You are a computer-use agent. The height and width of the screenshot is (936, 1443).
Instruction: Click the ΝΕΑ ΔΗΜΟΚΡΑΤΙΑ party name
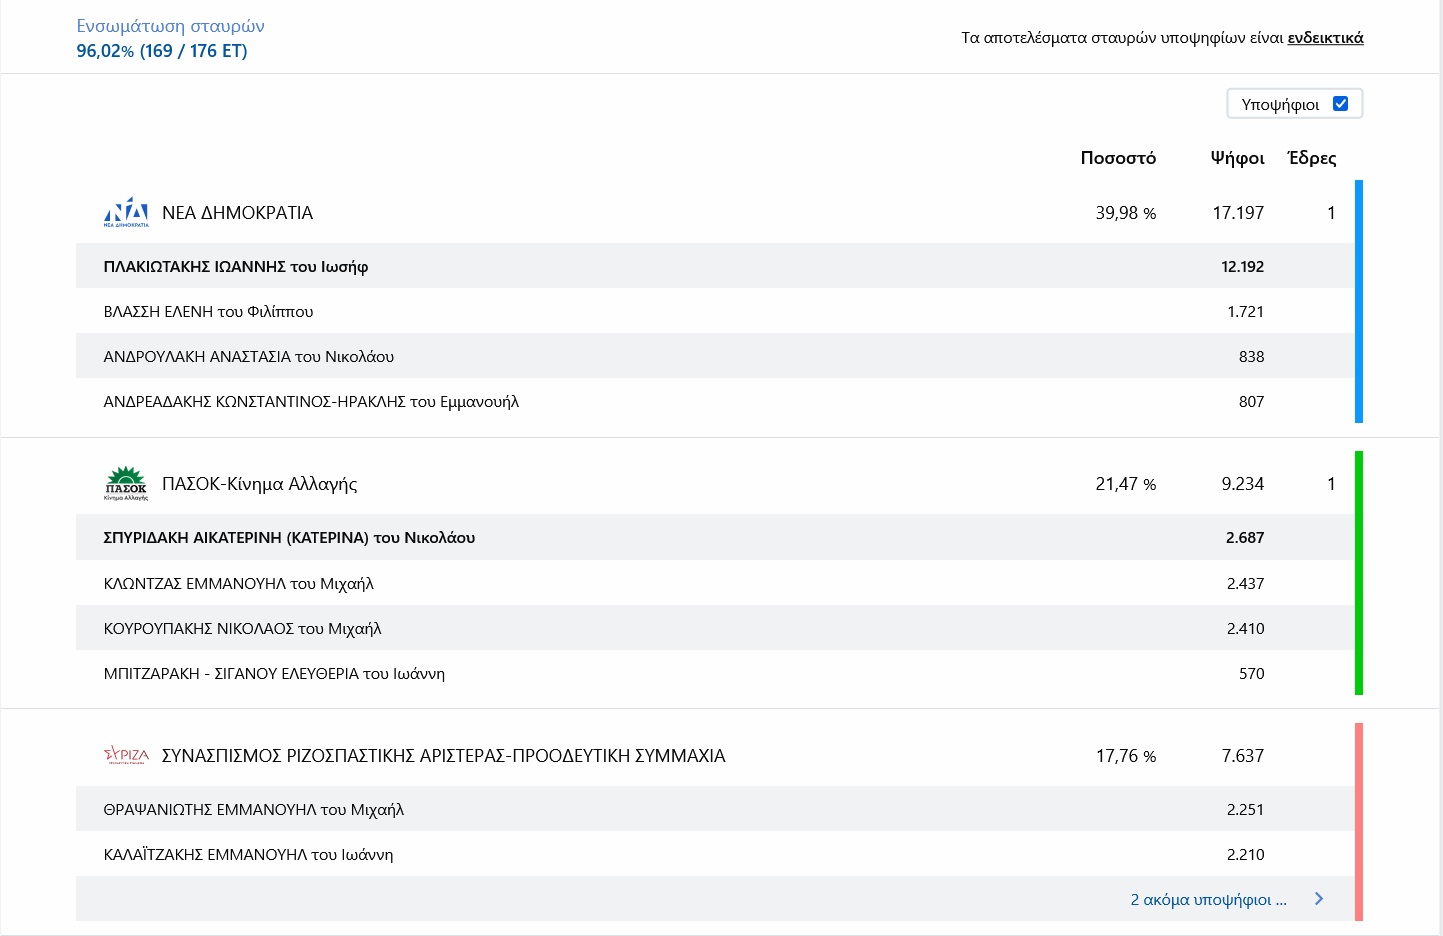point(238,213)
